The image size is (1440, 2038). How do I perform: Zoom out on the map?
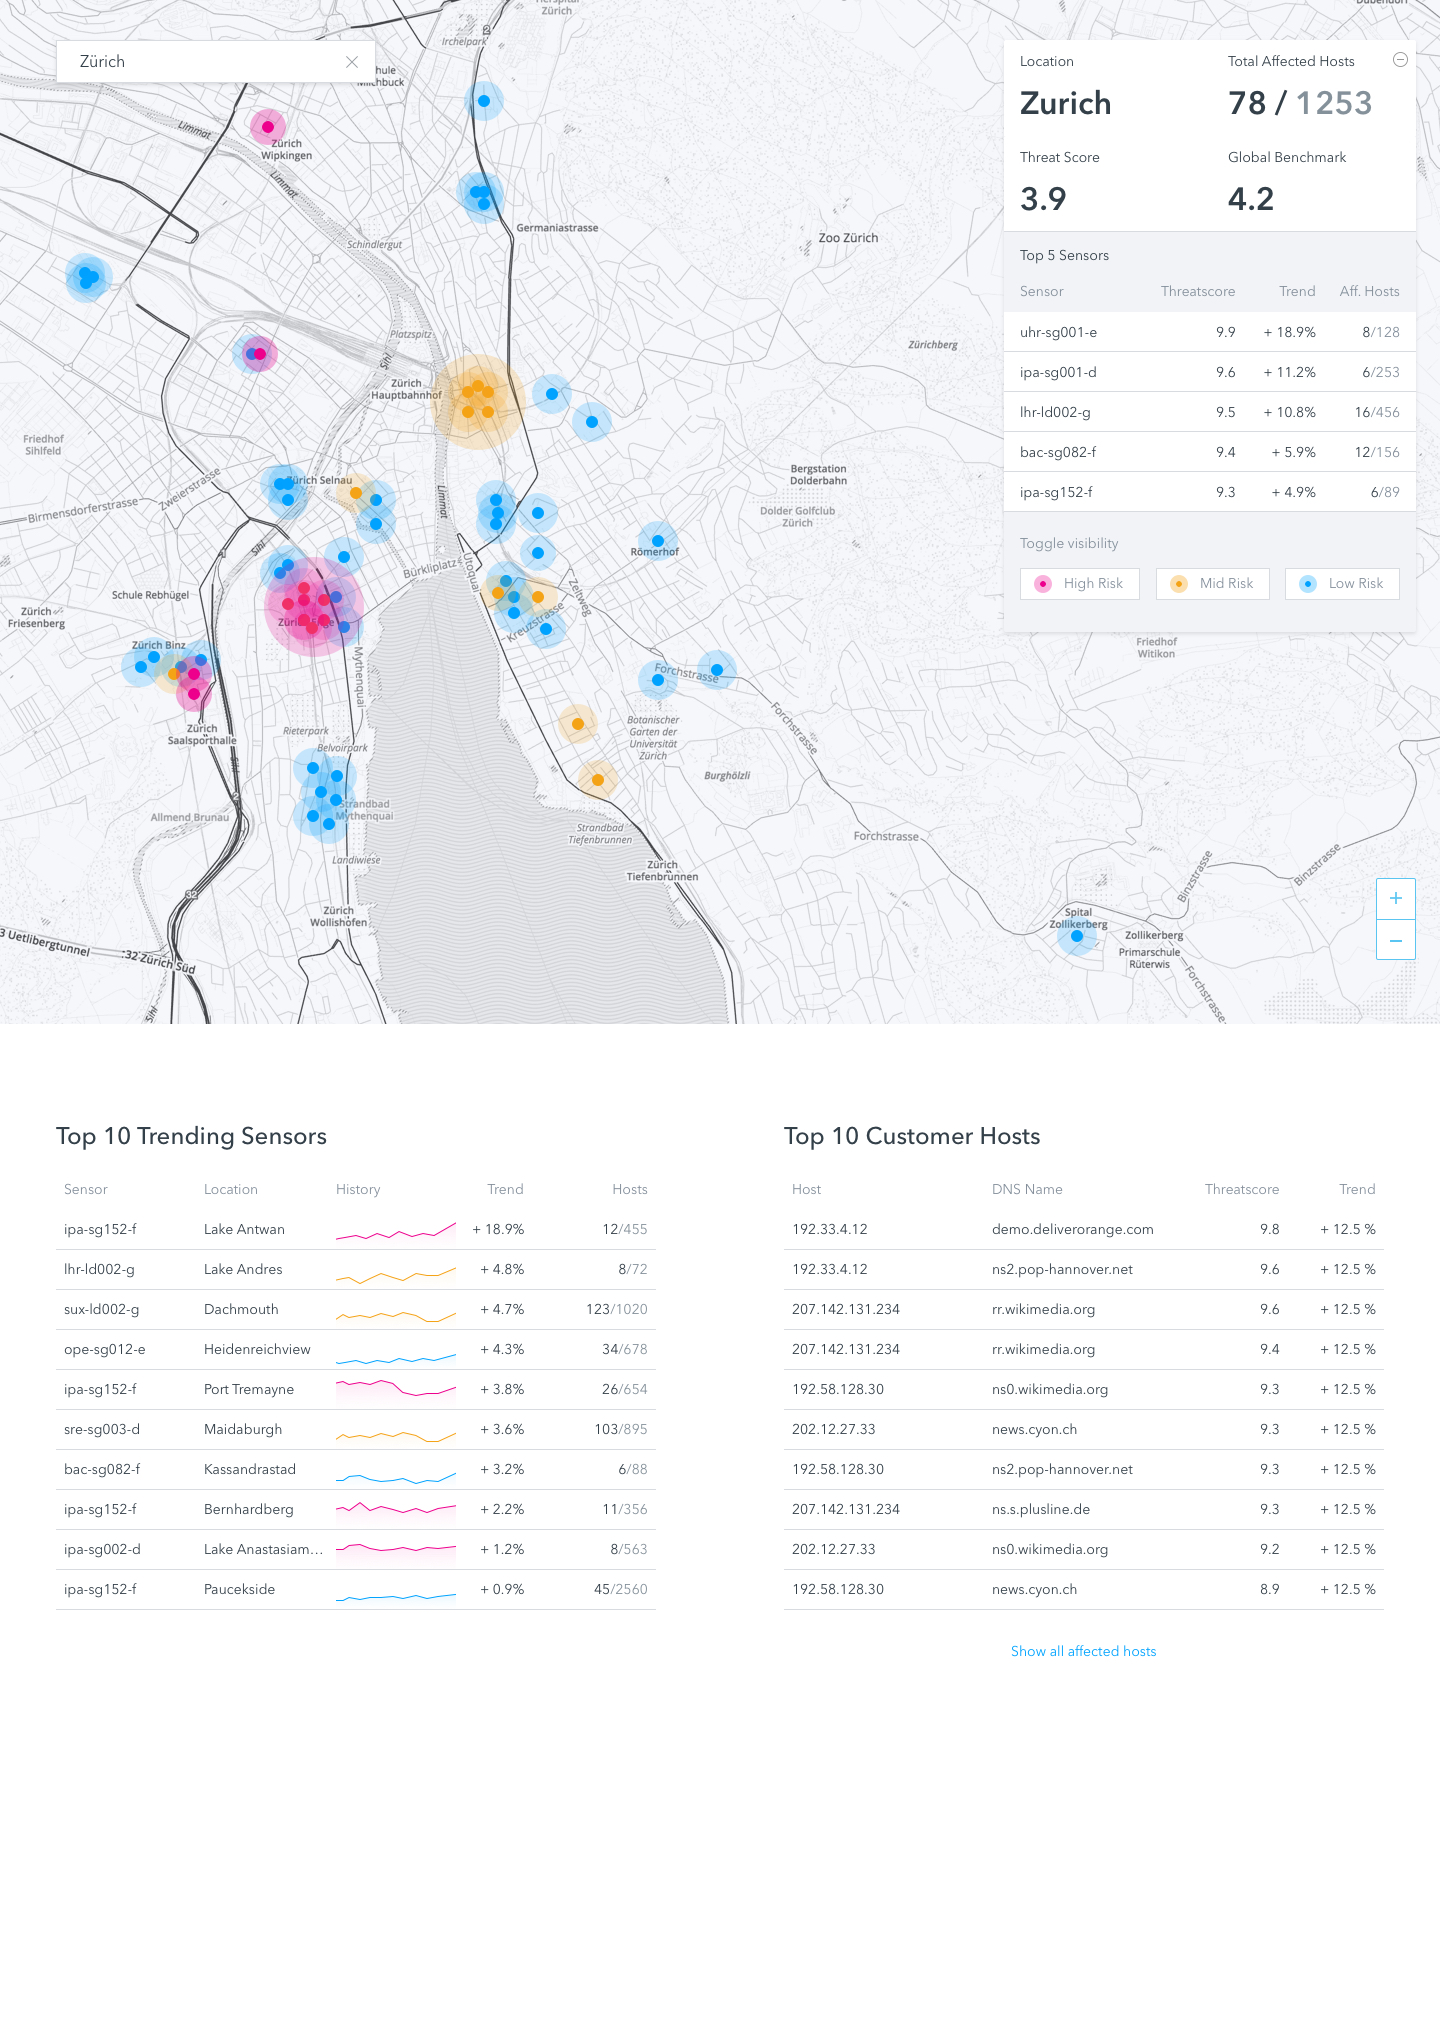tap(1396, 940)
